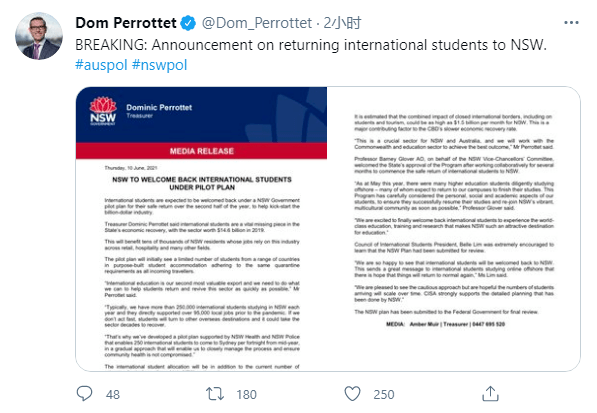Click the share upload icon
The width and height of the screenshot is (597, 413).
pos(490,394)
